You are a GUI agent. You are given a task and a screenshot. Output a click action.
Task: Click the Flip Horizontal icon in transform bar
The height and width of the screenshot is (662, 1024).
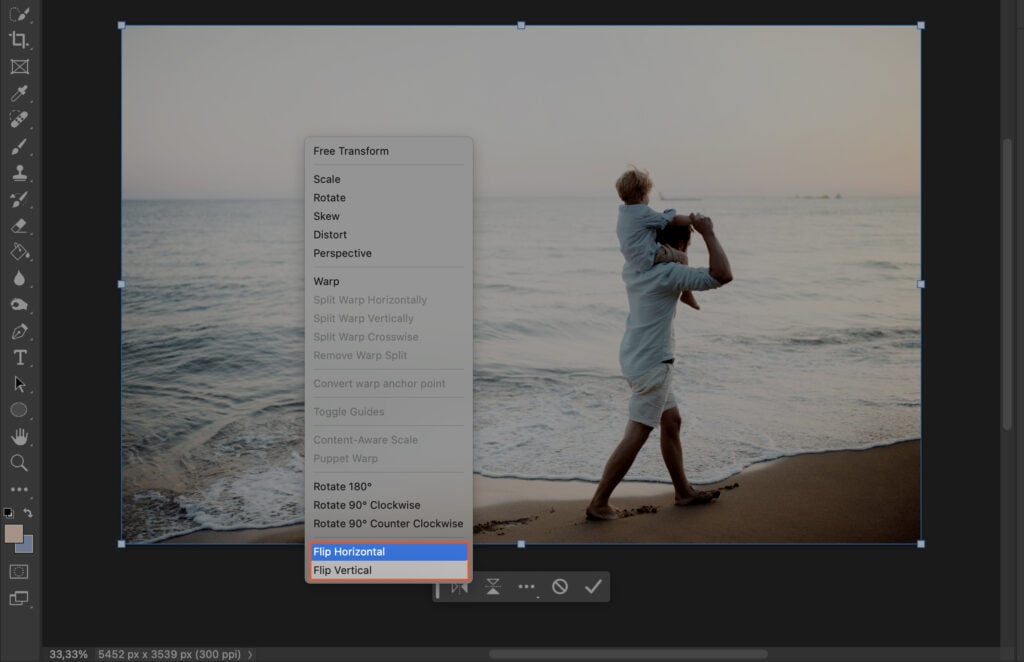460,588
